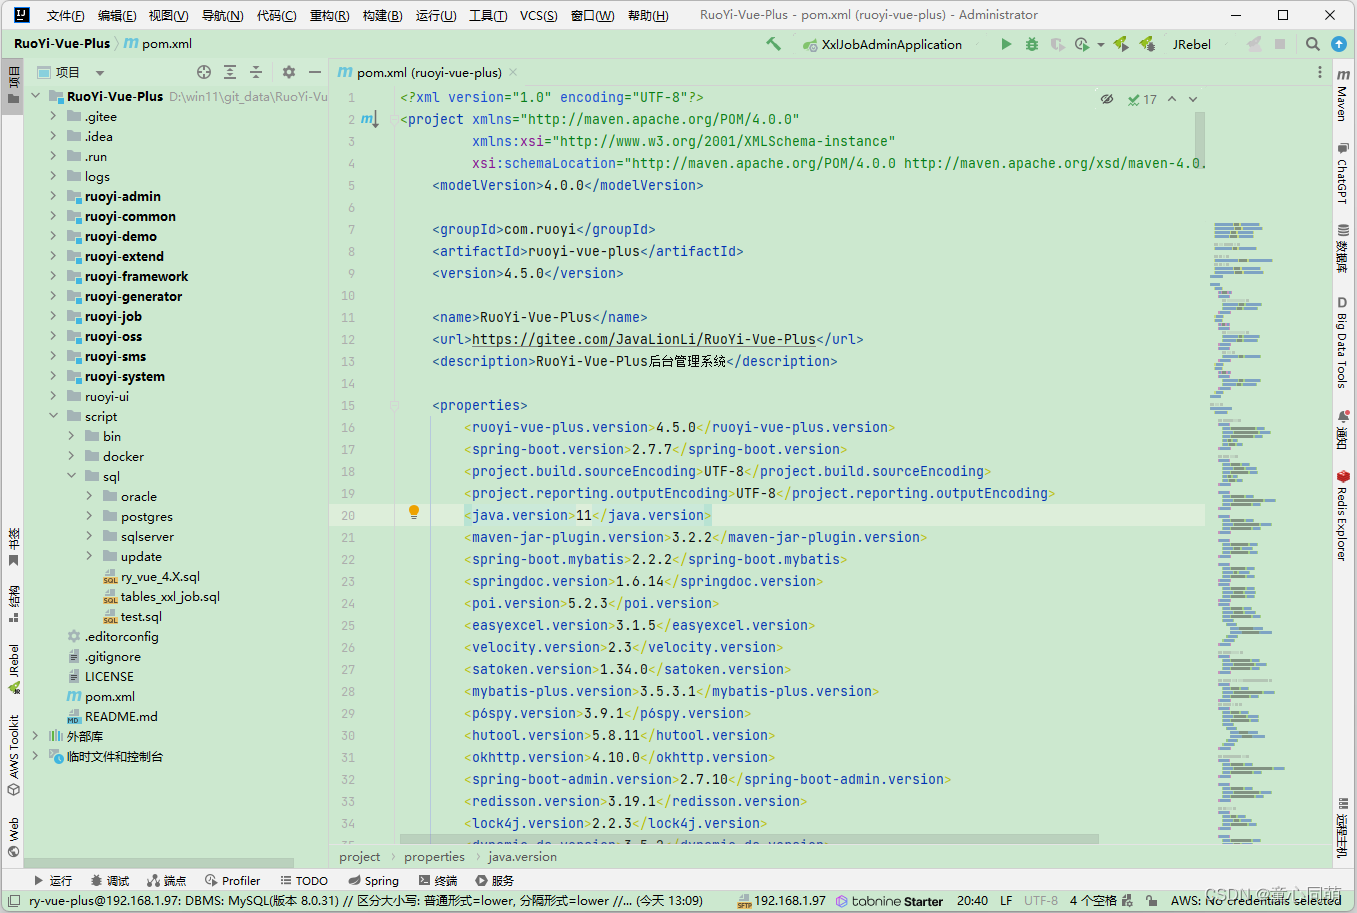1357x913 pixels.
Task: Click the intention lightbulb on line 20
Action: [x=414, y=513]
